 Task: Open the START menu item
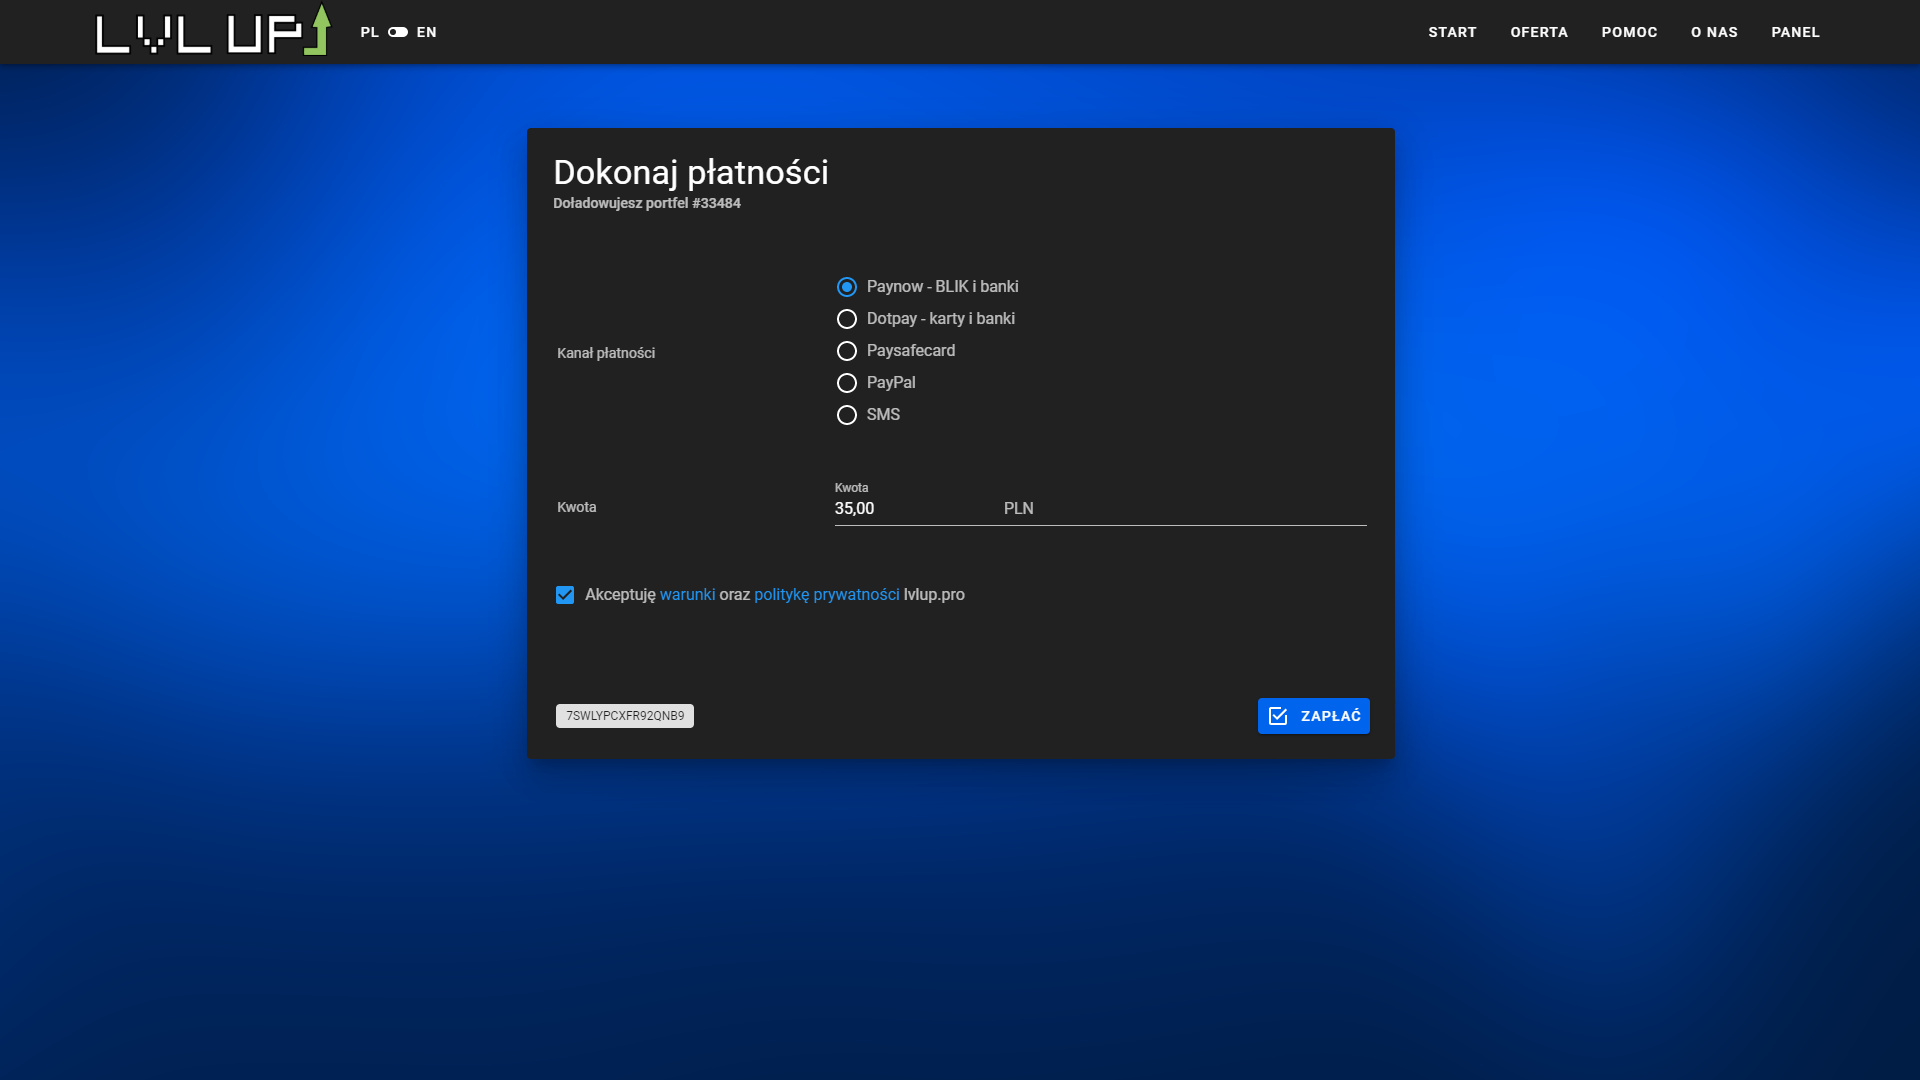click(x=1452, y=32)
